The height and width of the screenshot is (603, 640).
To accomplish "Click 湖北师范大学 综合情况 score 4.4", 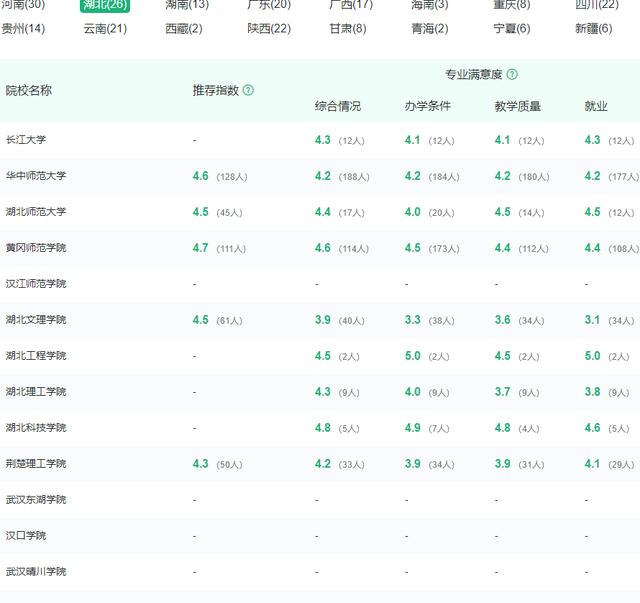I will click(323, 212).
